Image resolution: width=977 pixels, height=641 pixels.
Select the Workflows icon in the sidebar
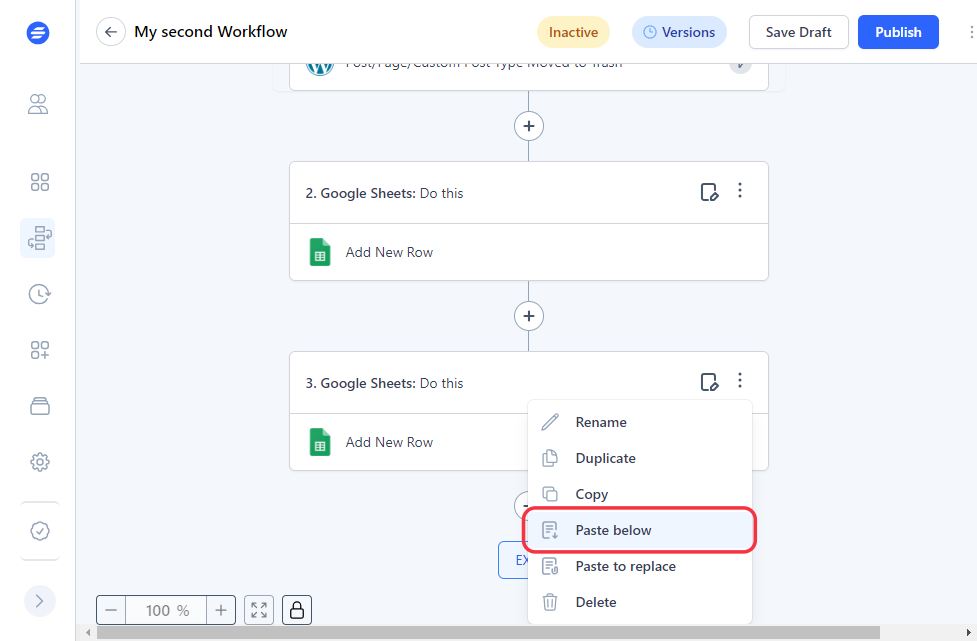(39, 238)
